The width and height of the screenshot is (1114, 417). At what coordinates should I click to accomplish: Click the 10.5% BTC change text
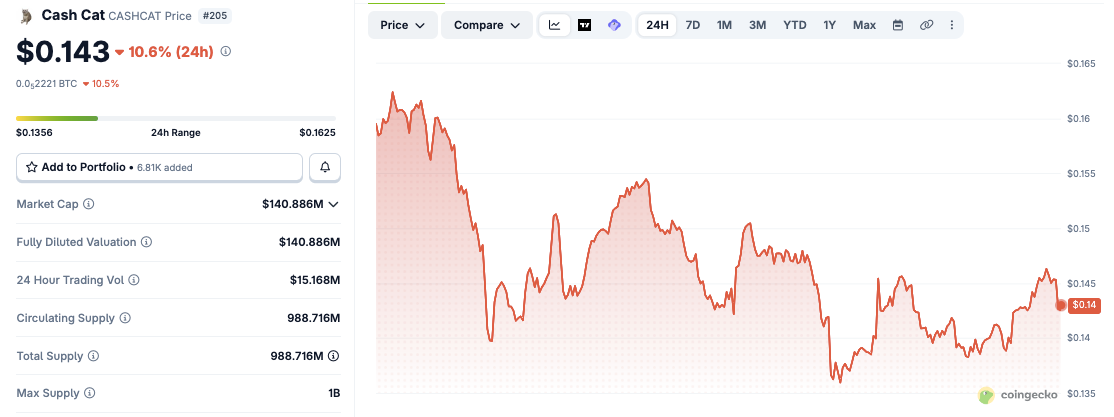click(x=105, y=84)
